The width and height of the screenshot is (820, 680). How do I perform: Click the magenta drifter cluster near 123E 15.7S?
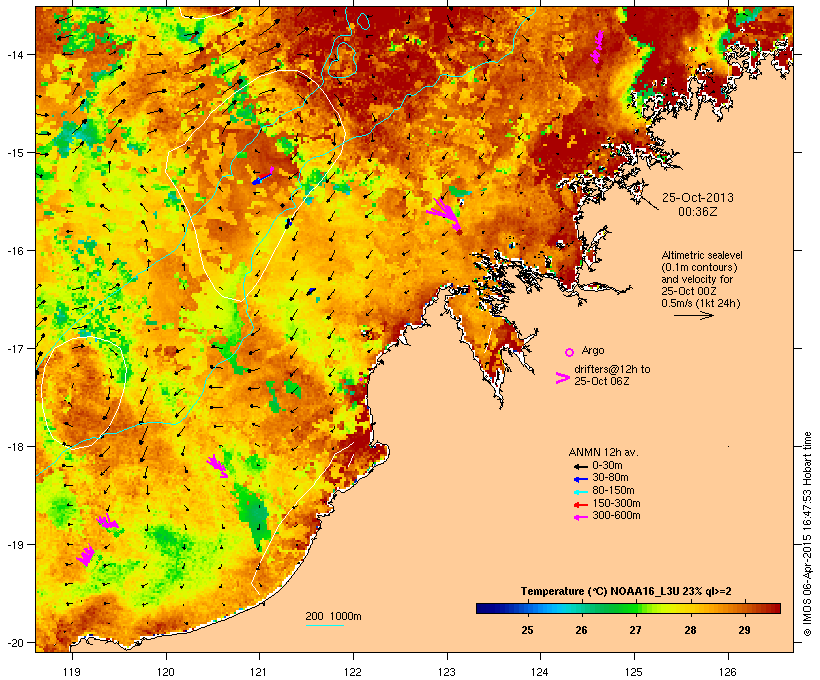pos(445,213)
